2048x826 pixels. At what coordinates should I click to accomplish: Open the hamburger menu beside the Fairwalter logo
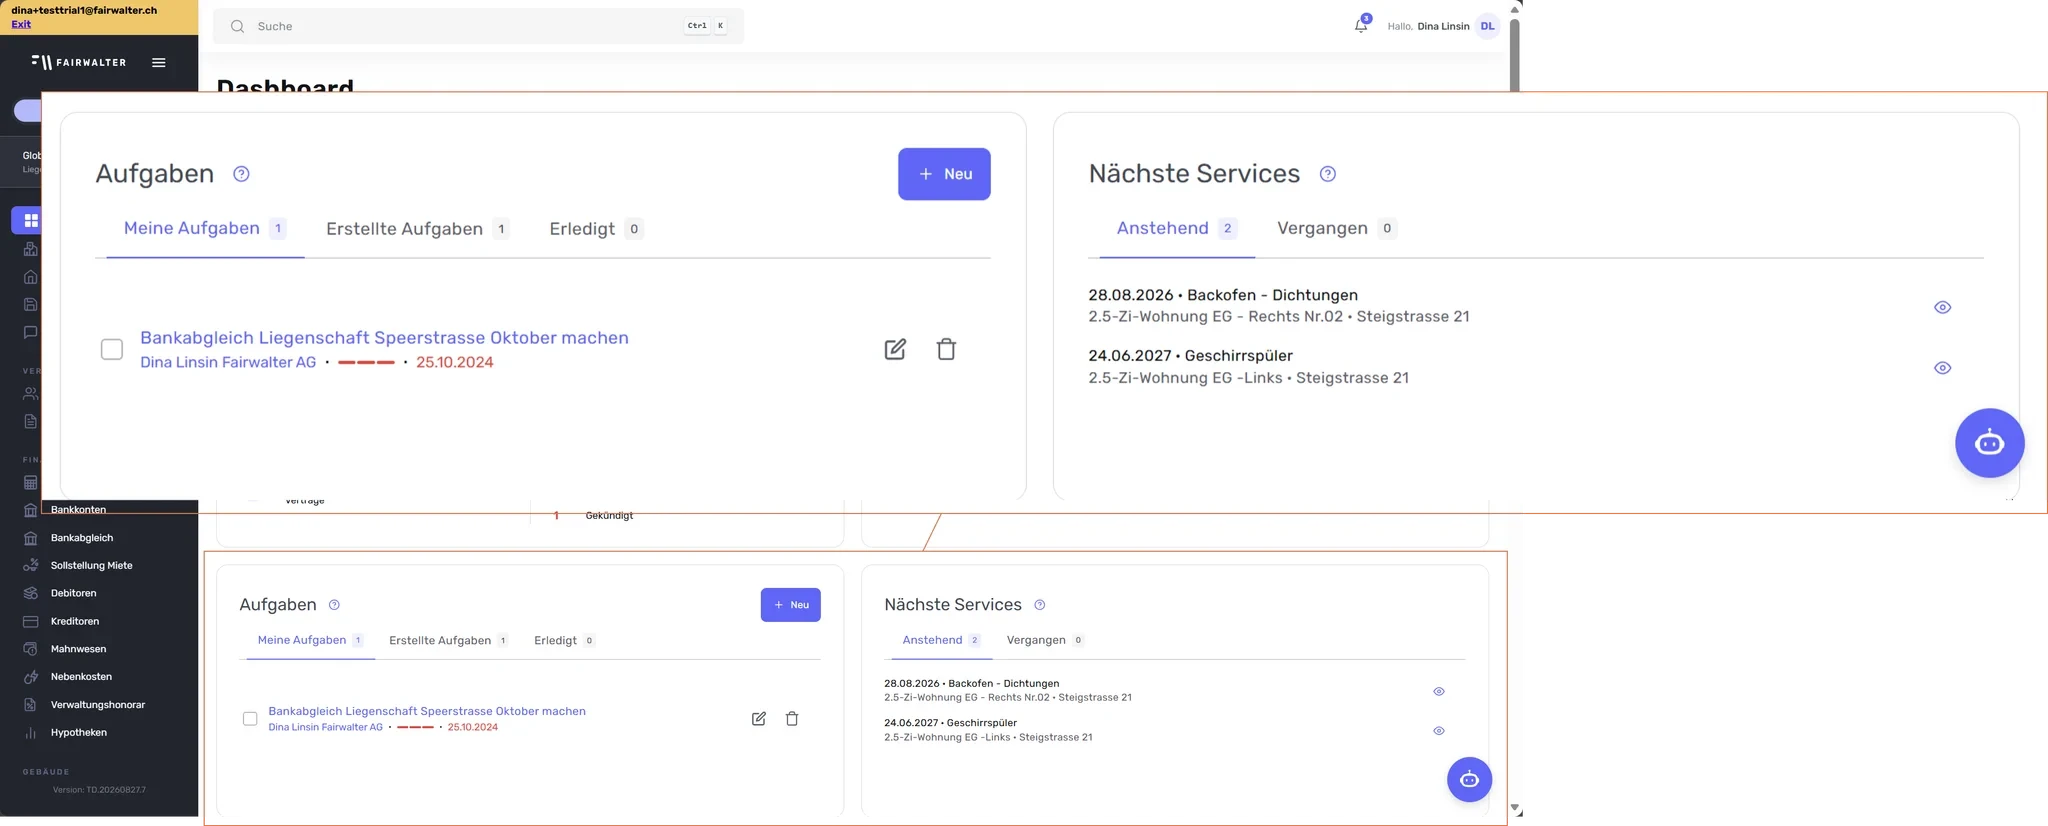[158, 62]
